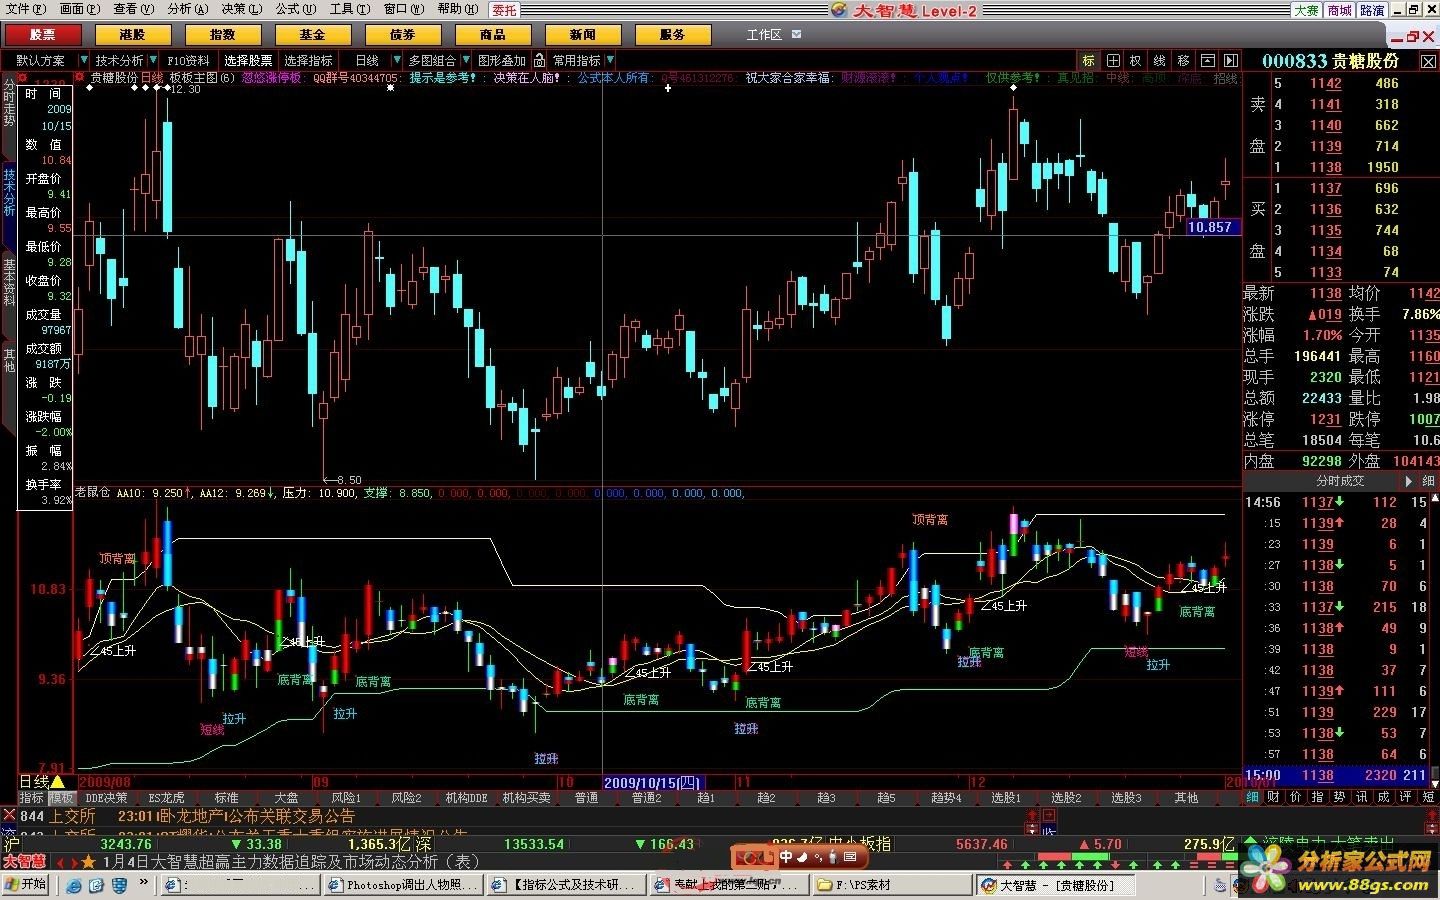Click the play arrow in 分时成交 header
This screenshot has height=900, width=1440.
1408,481
